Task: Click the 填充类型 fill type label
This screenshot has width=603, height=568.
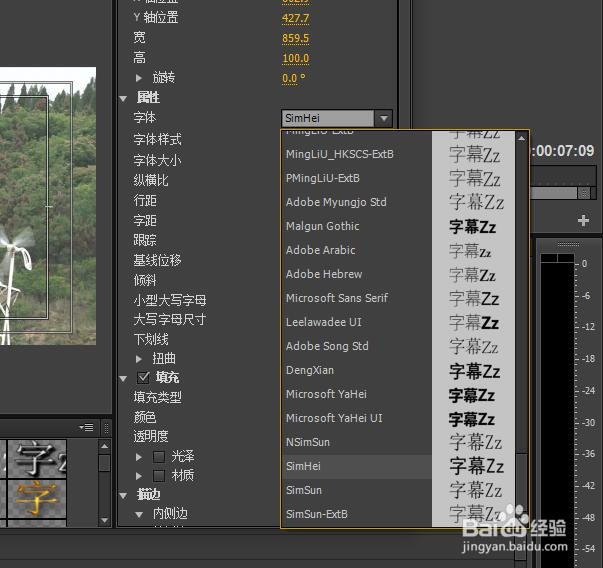Action: pos(157,397)
